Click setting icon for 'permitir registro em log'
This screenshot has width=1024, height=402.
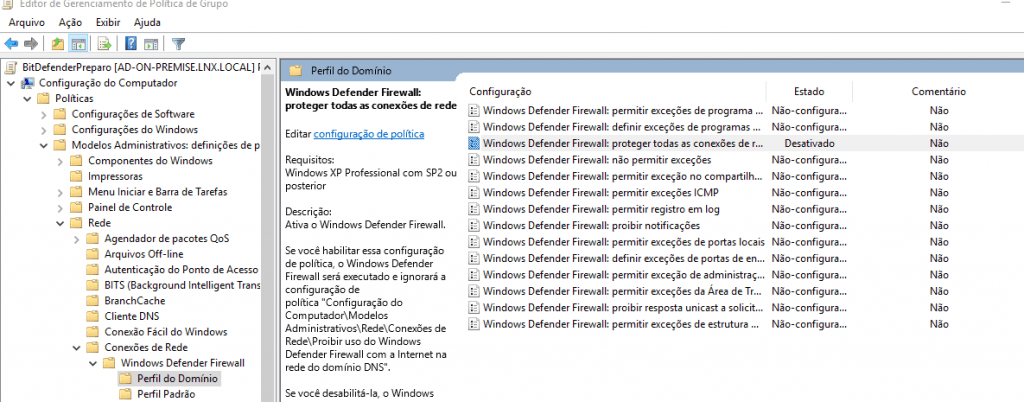[475, 209]
